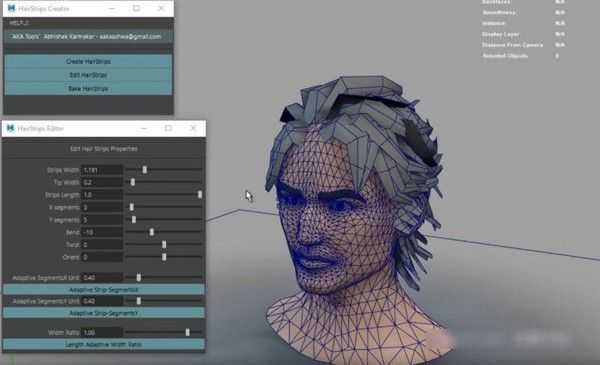
Task: Focus the X segments value field
Action: (102, 207)
